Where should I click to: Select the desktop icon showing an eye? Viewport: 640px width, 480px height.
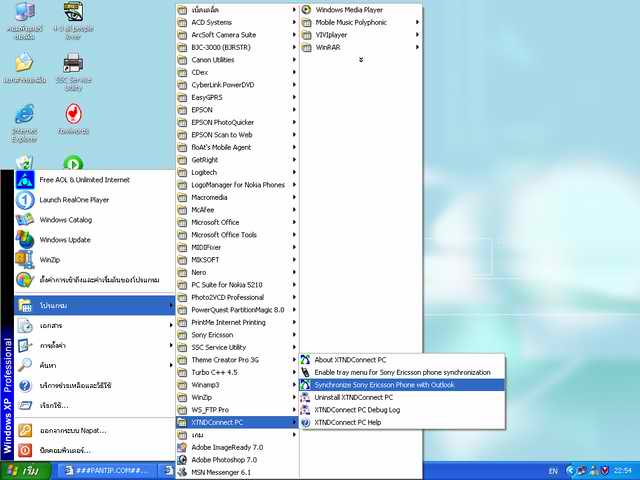[73, 20]
